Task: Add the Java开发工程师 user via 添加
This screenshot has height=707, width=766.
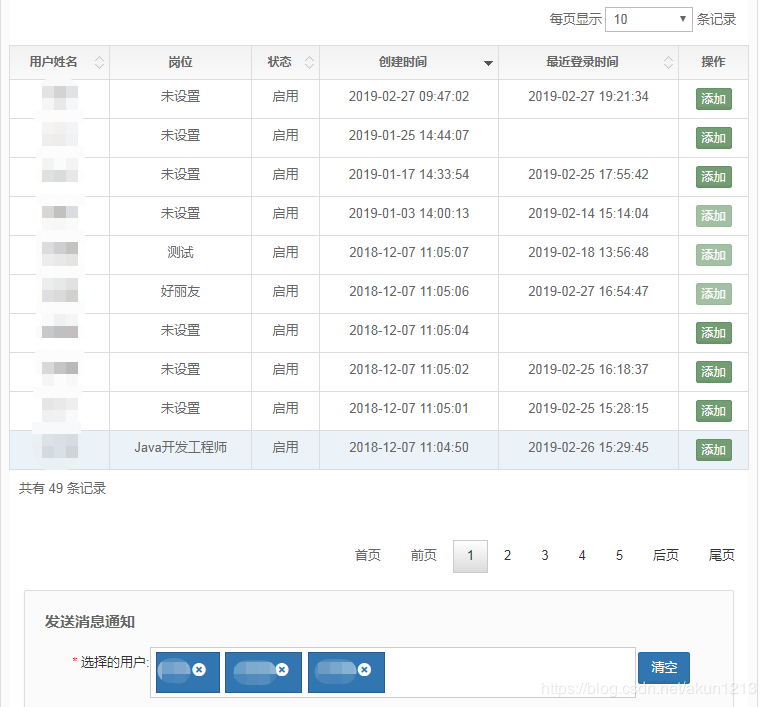Action: tap(713, 450)
